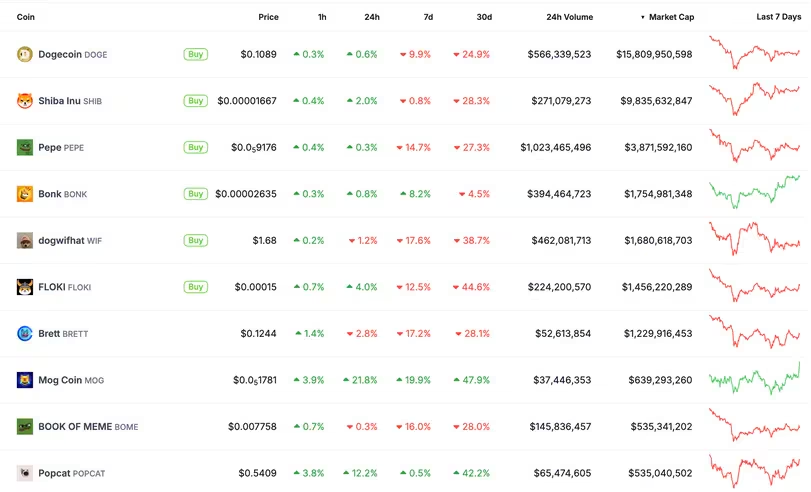Click the Popcat coin logo

point(25,473)
